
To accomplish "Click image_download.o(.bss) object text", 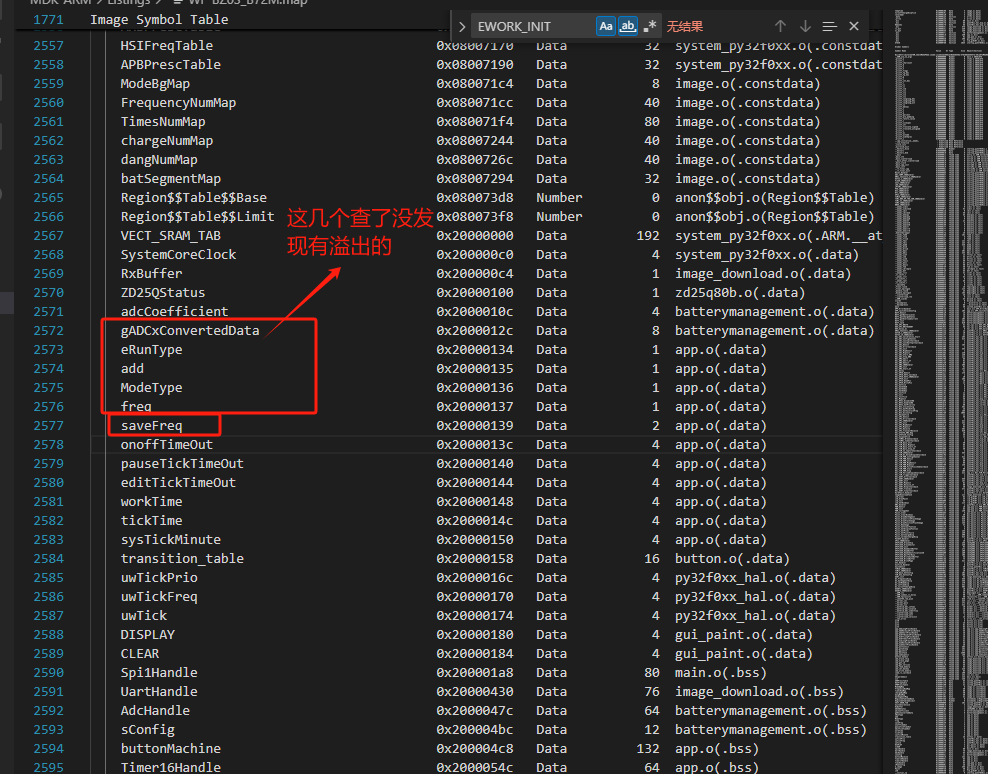I will (759, 691).
